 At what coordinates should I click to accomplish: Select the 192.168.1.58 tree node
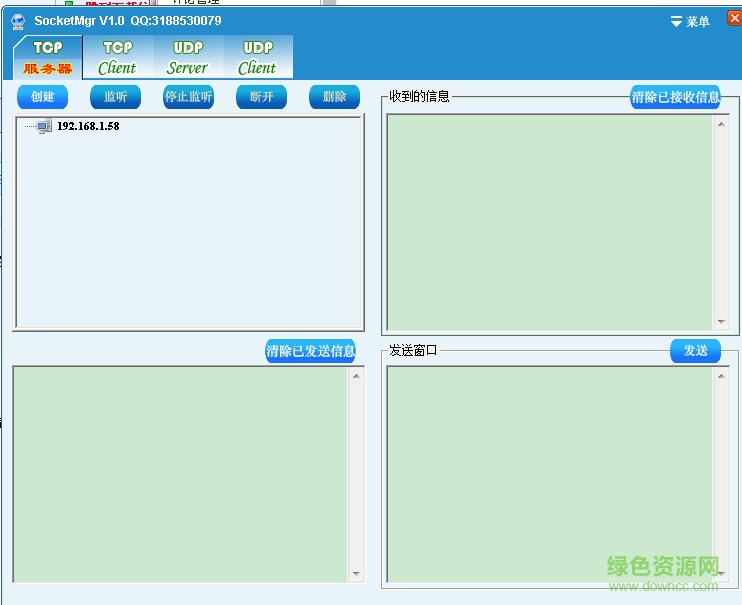point(88,126)
